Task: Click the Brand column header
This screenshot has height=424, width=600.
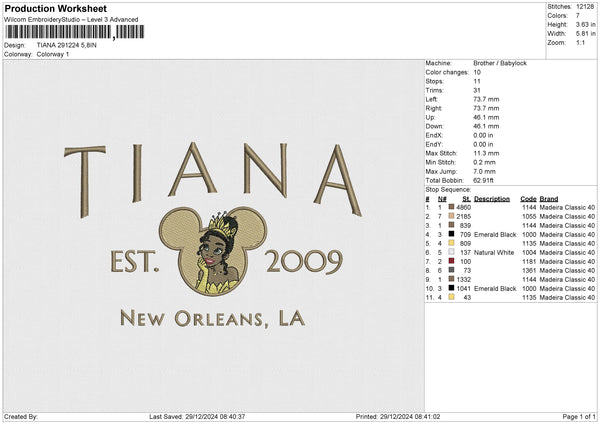Action: (549, 199)
